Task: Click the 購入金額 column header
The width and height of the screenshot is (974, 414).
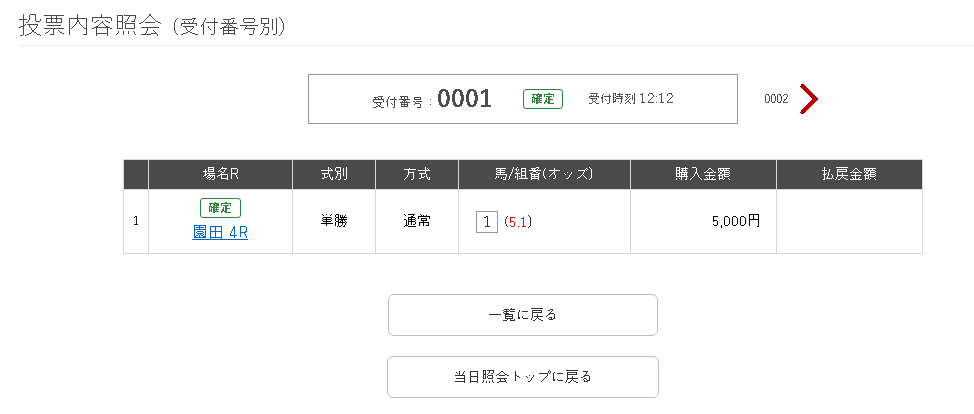Action: coord(702,174)
